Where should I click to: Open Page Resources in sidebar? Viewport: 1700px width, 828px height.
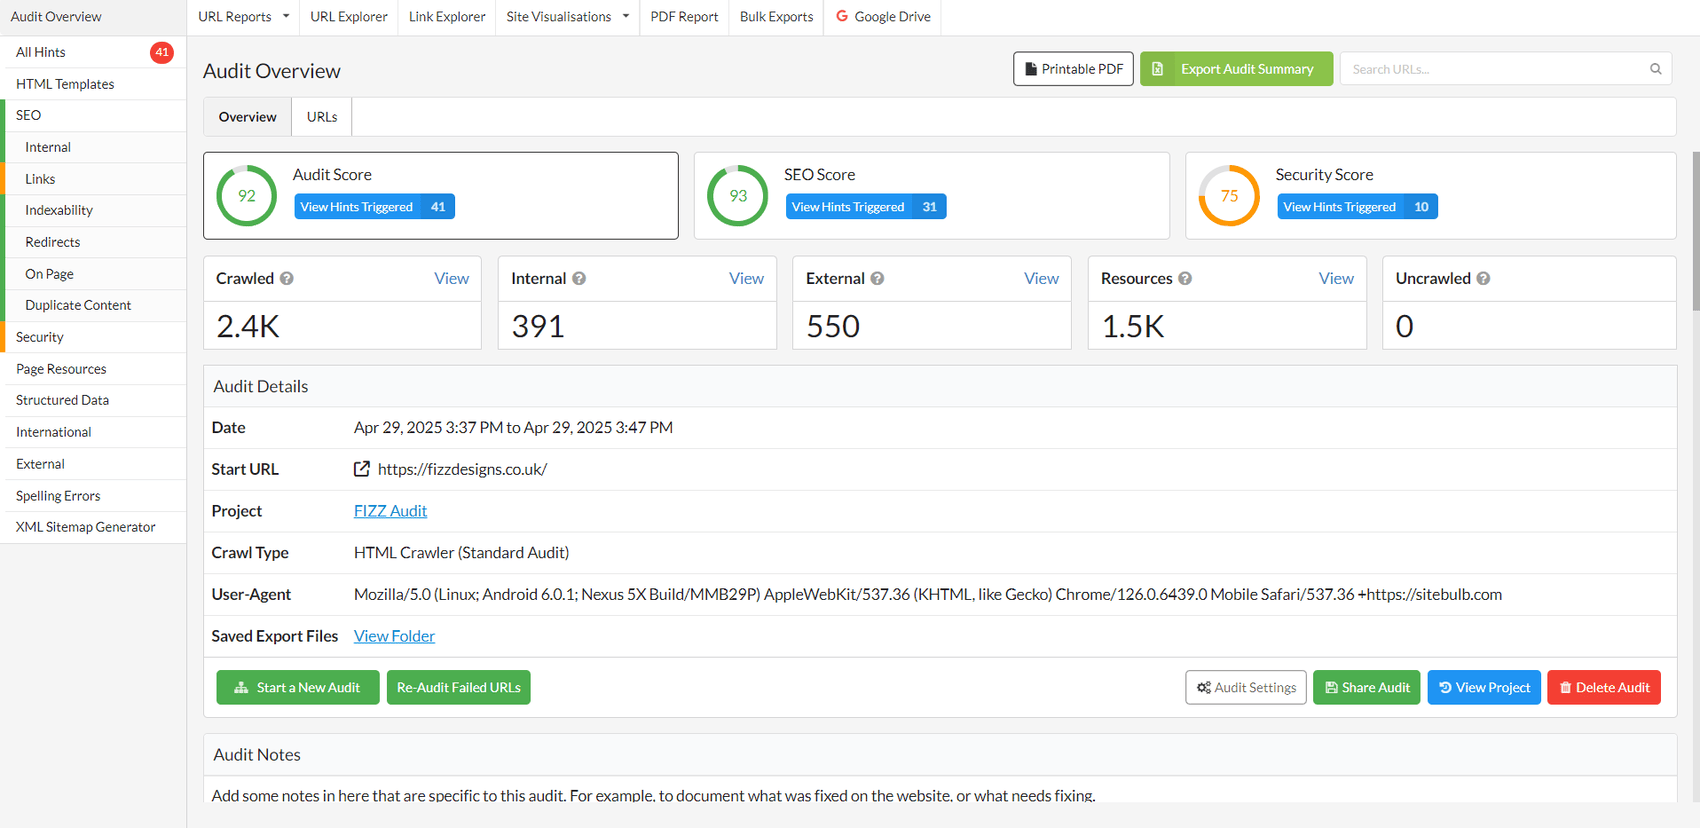93,369
